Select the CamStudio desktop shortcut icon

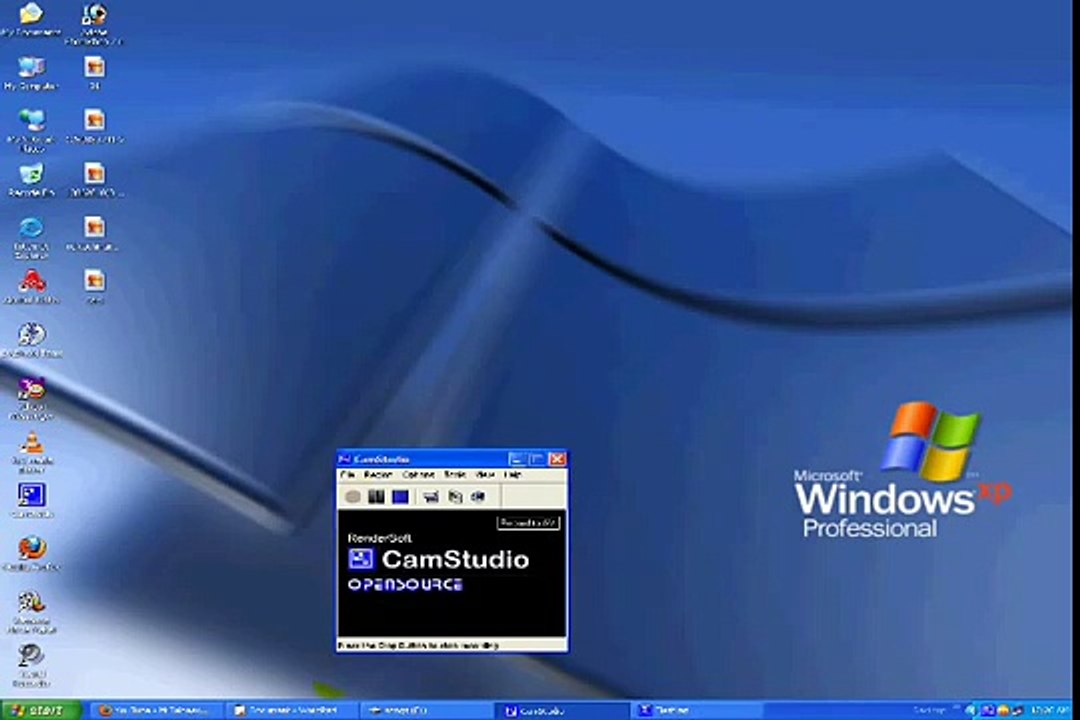[x=31, y=500]
